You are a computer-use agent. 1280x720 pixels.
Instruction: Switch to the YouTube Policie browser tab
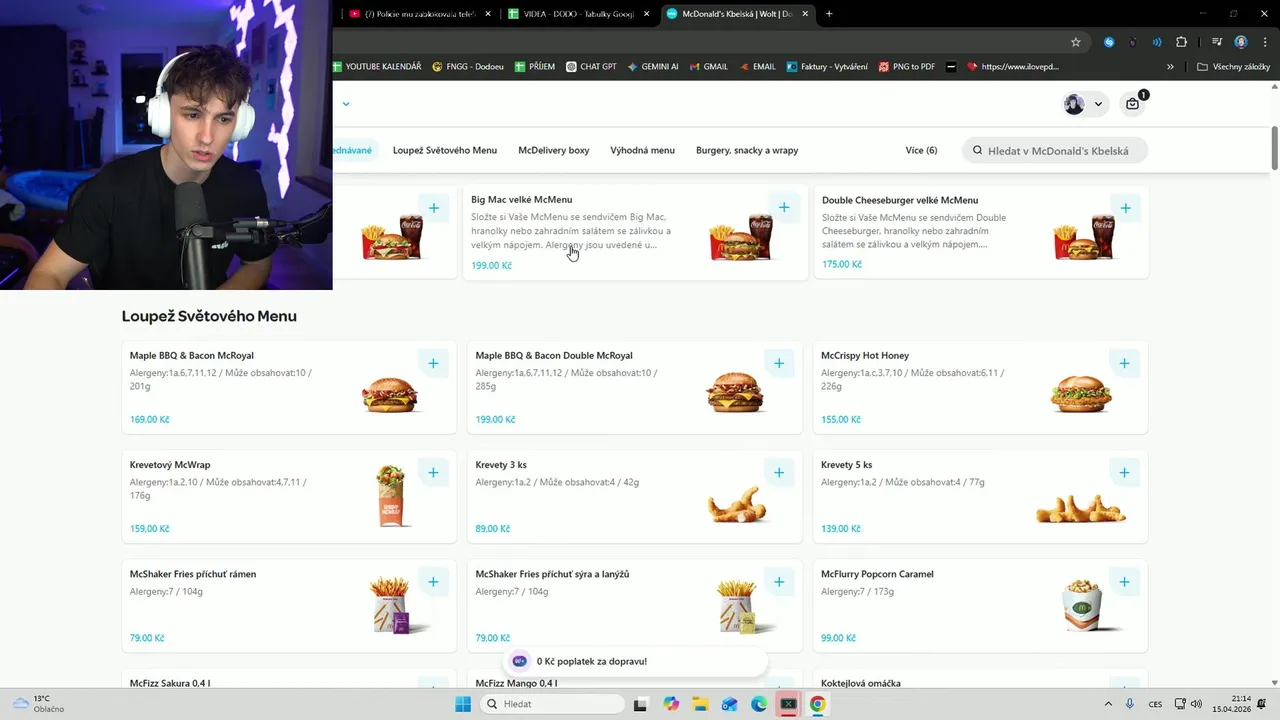[x=418, y=14]
